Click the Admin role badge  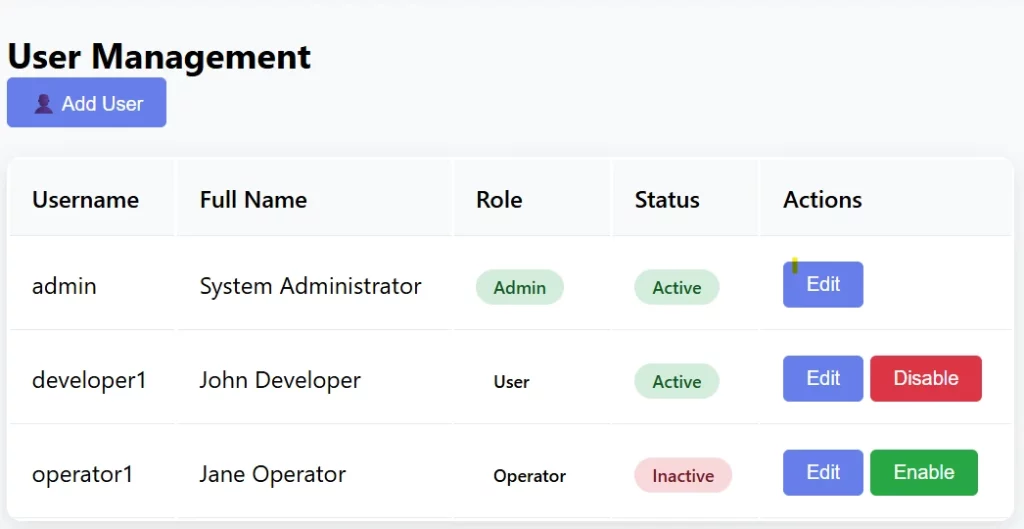click(x=520, y=287)
